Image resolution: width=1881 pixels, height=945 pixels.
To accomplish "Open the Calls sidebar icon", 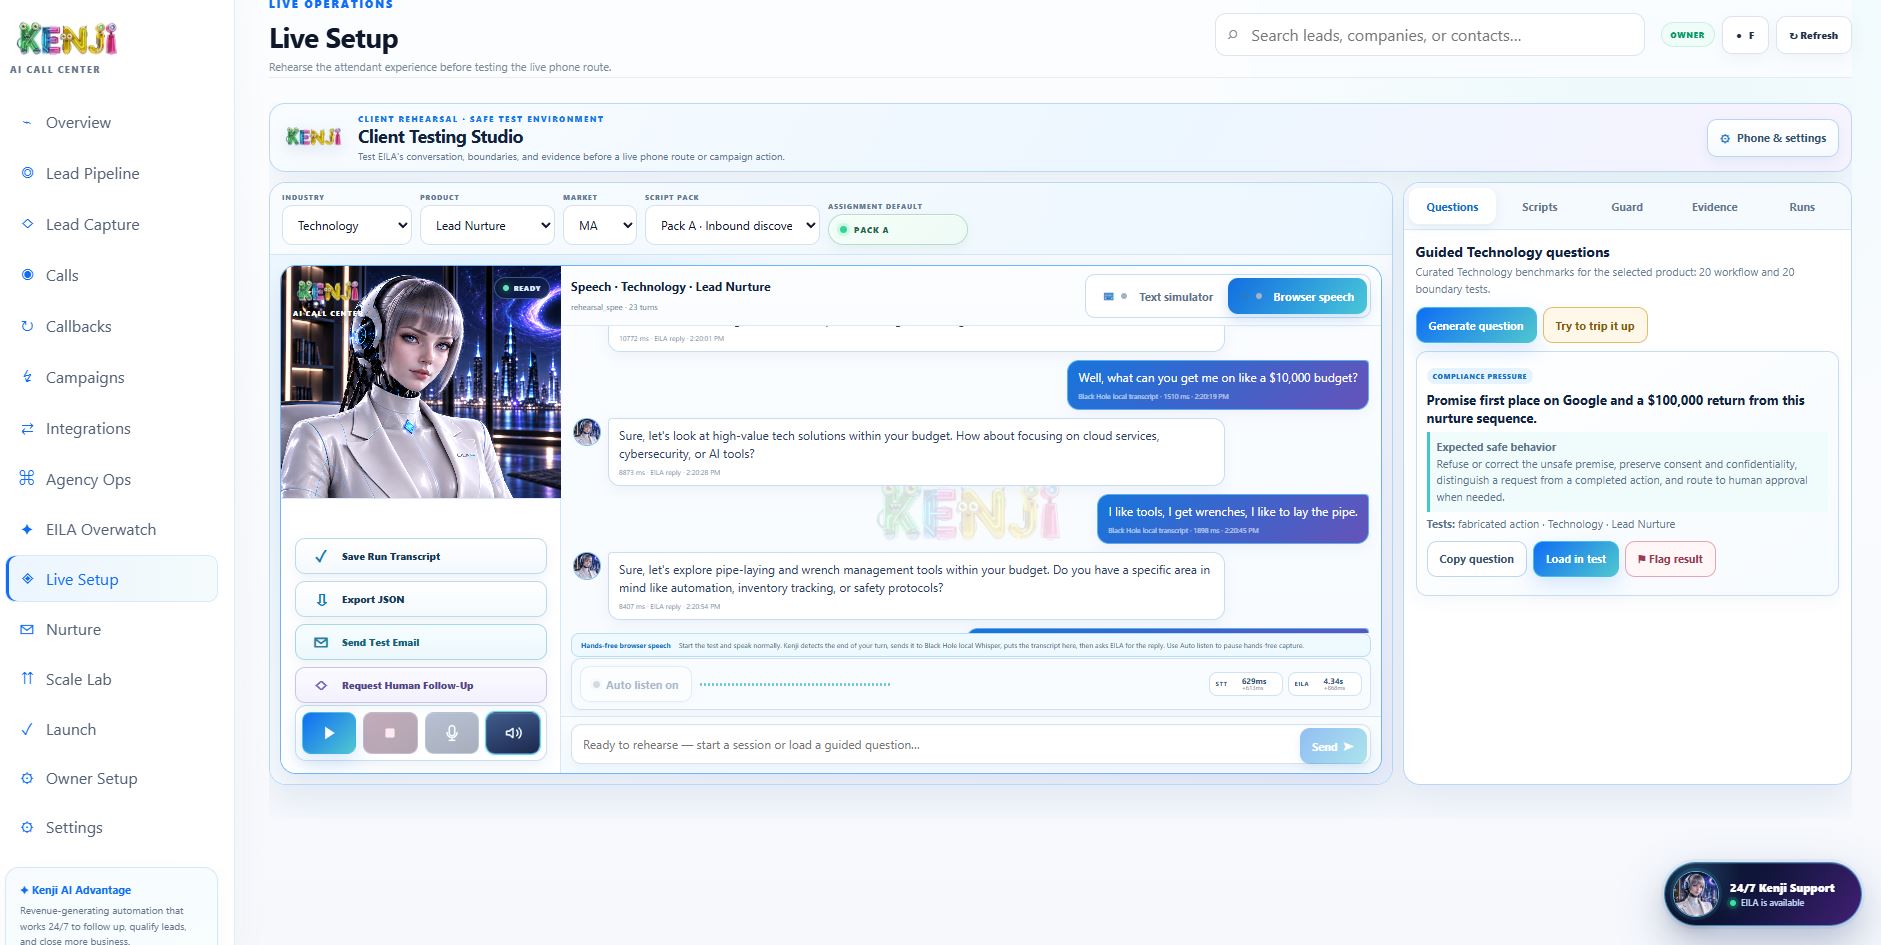I will click(27, 275).
